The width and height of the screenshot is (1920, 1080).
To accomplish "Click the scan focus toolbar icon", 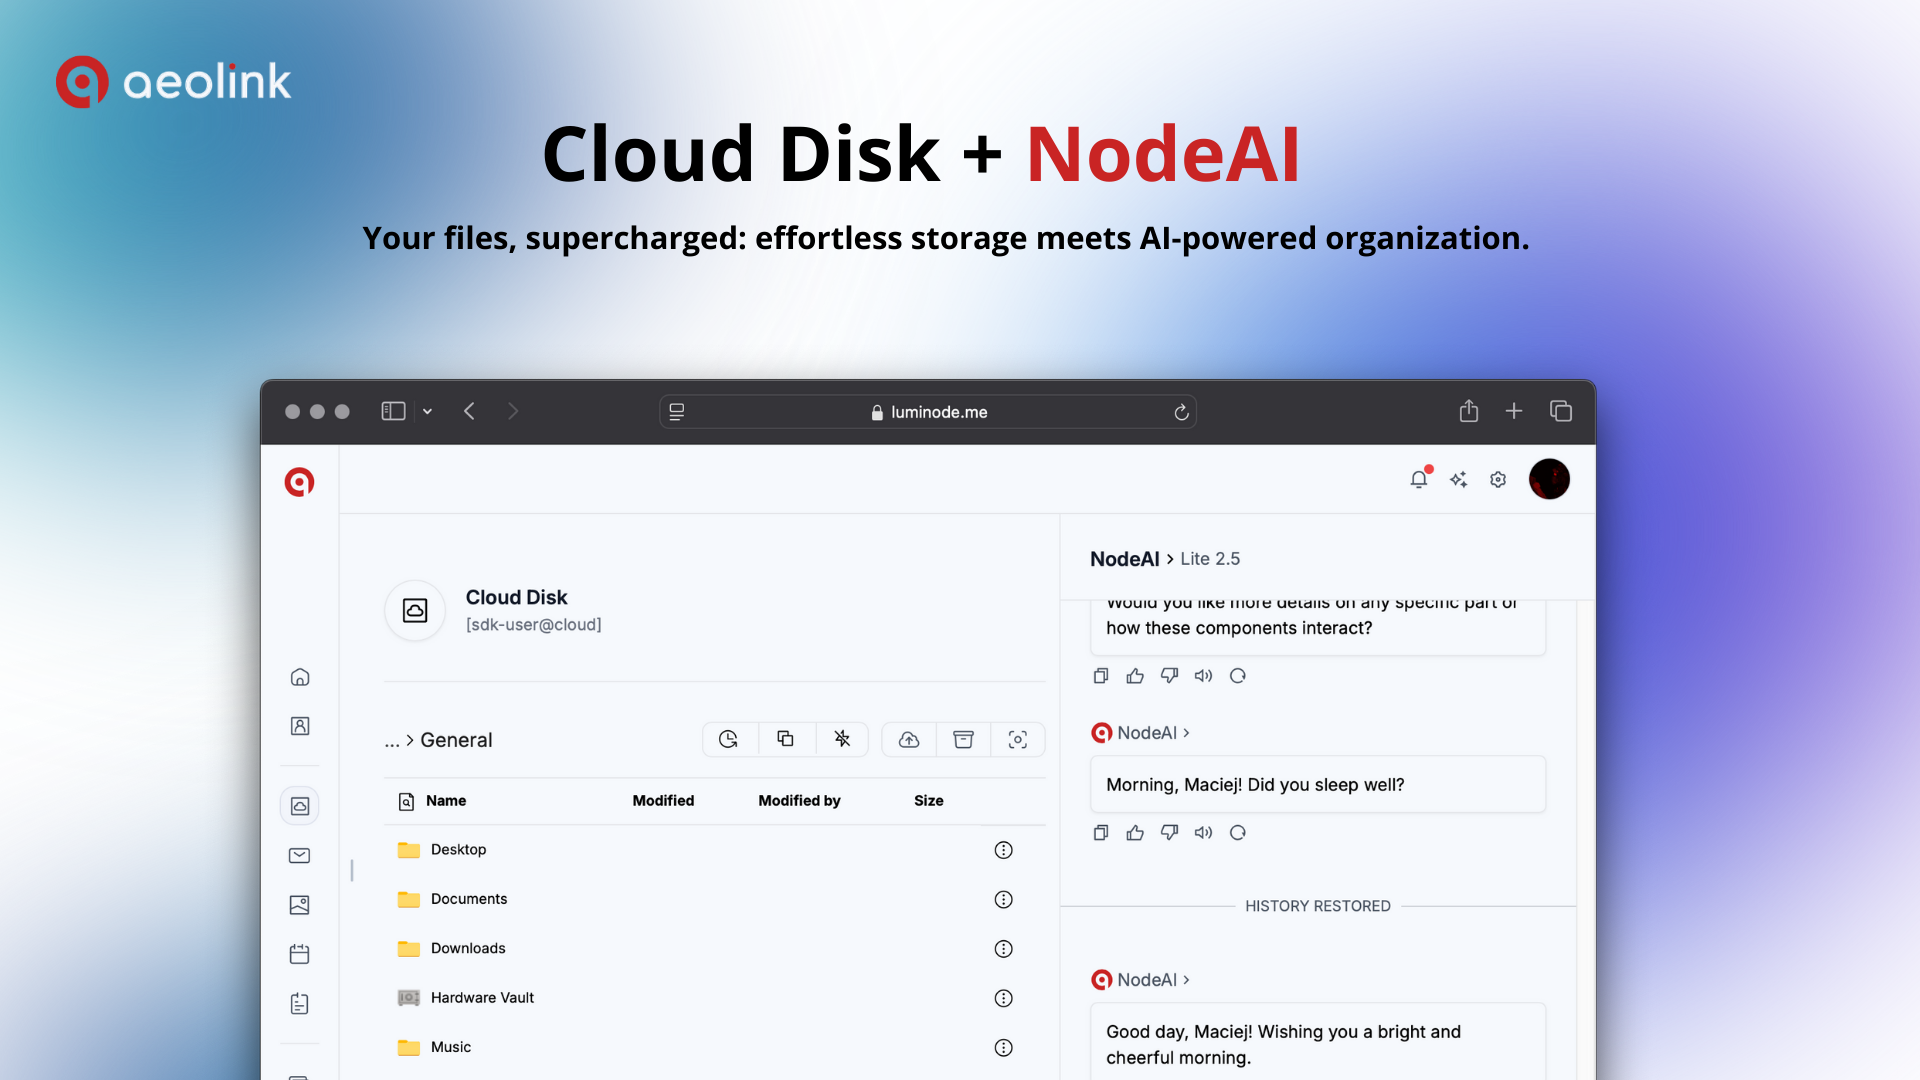I will pyautogui.click(x=1017, y=739).
